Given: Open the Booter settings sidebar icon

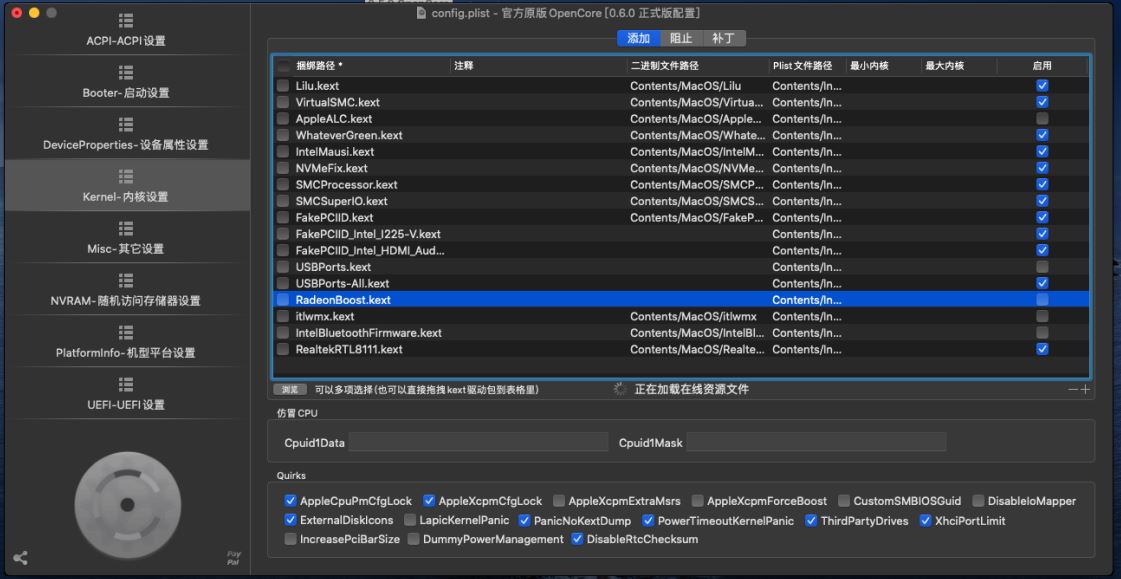Looking at the screenshot, I should [x=125, y=73].
